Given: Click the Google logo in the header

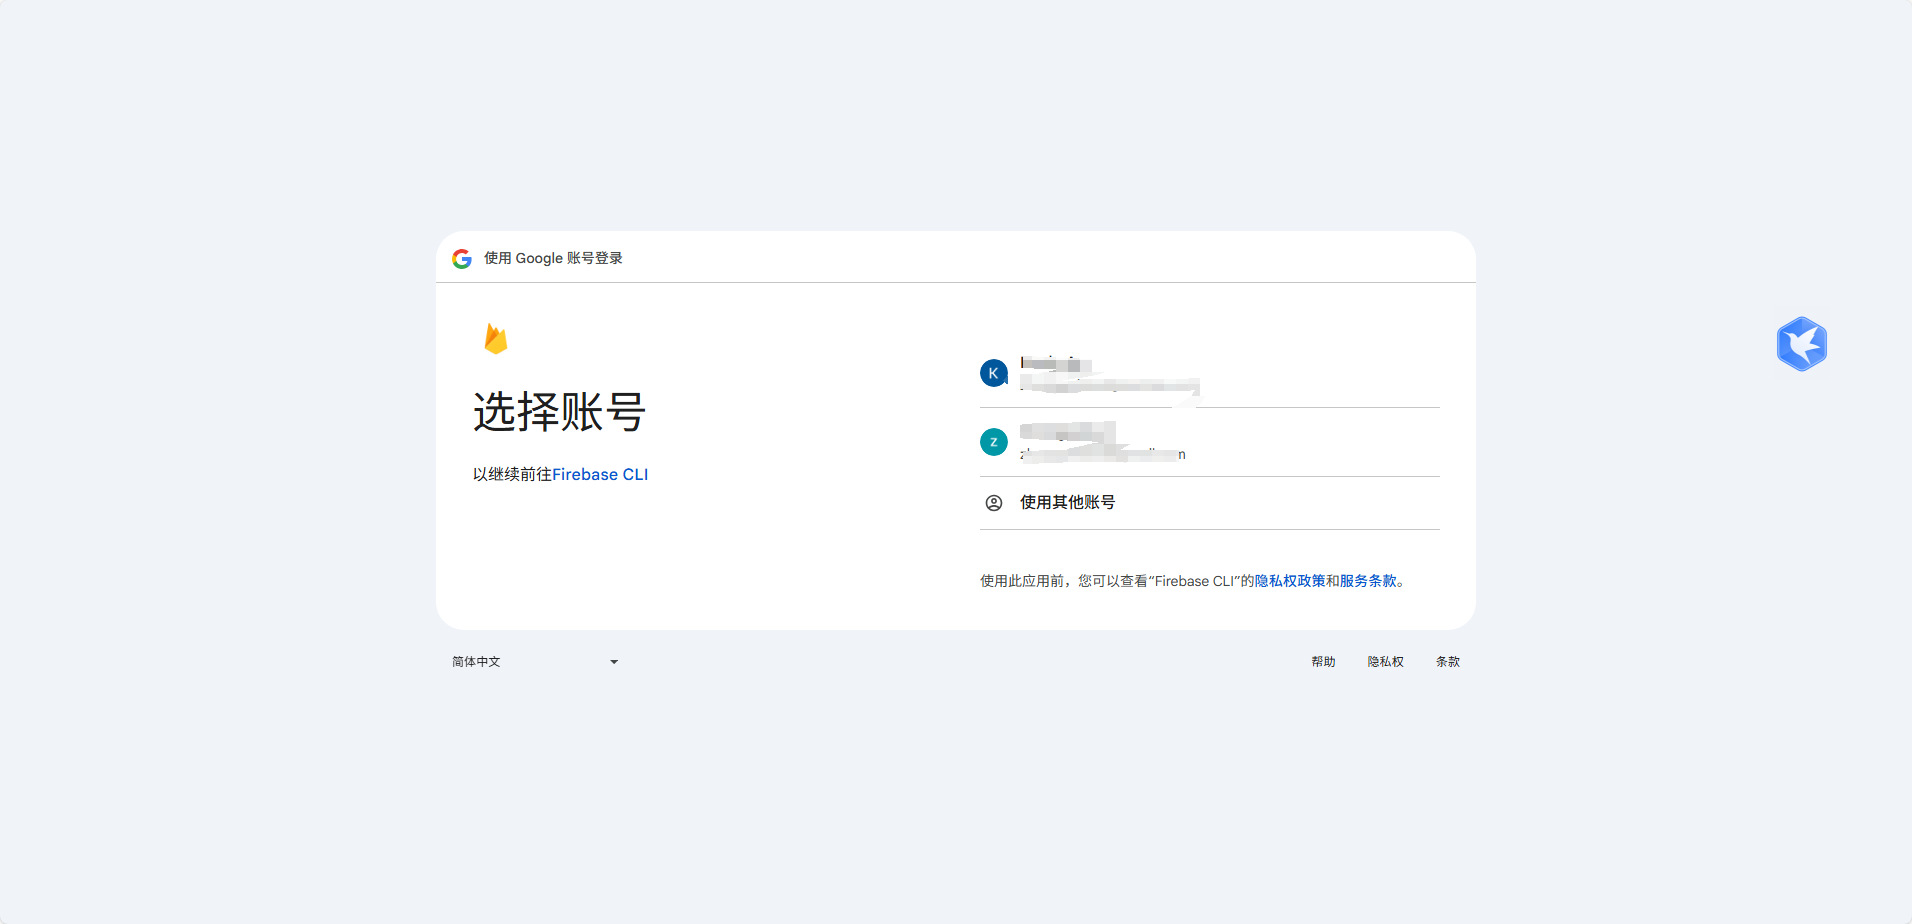Looking at the screenshot, I should [x=462, y=259].
